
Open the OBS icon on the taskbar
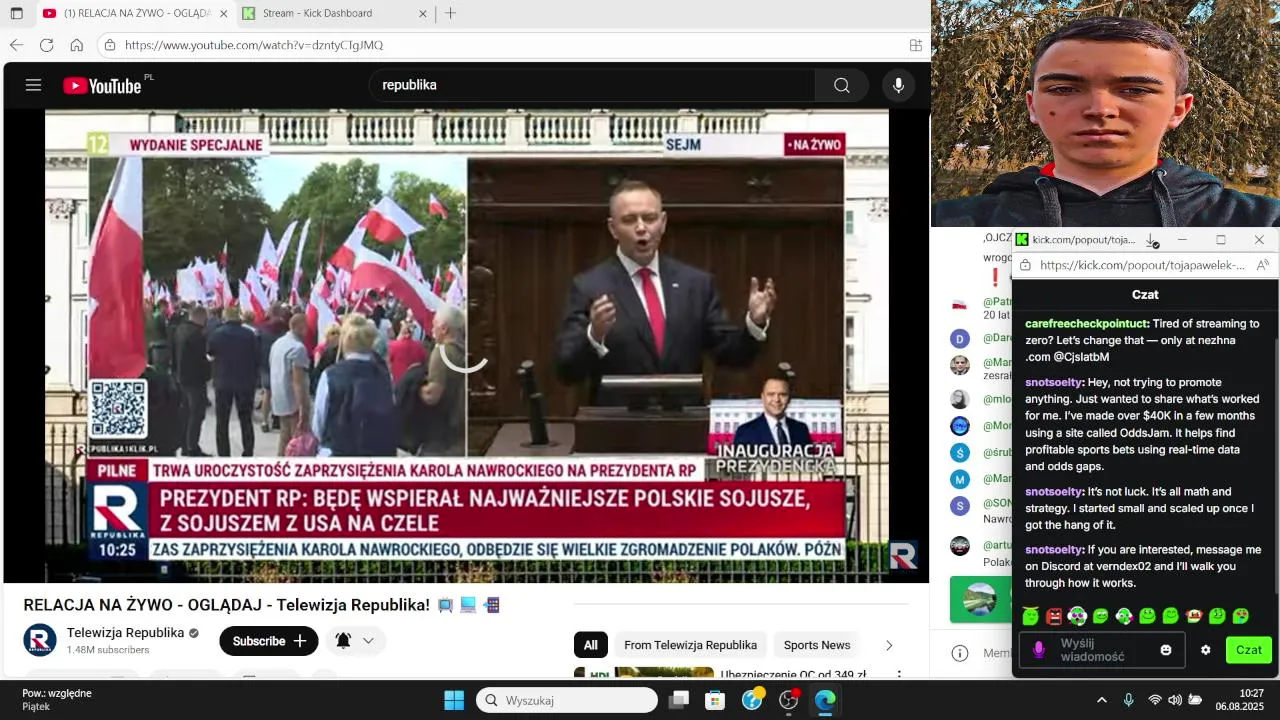click(789, 700)
